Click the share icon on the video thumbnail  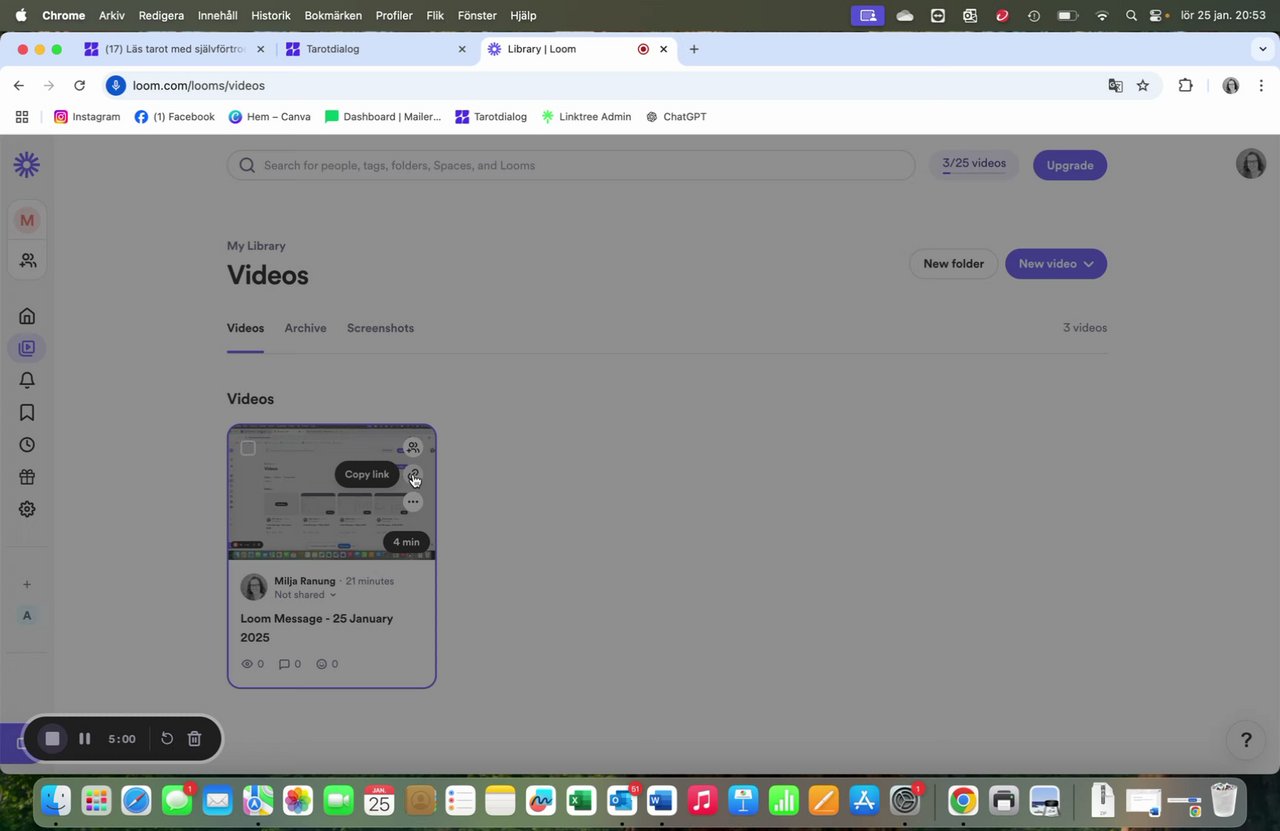pyautogui.click(x=413, y=447)
